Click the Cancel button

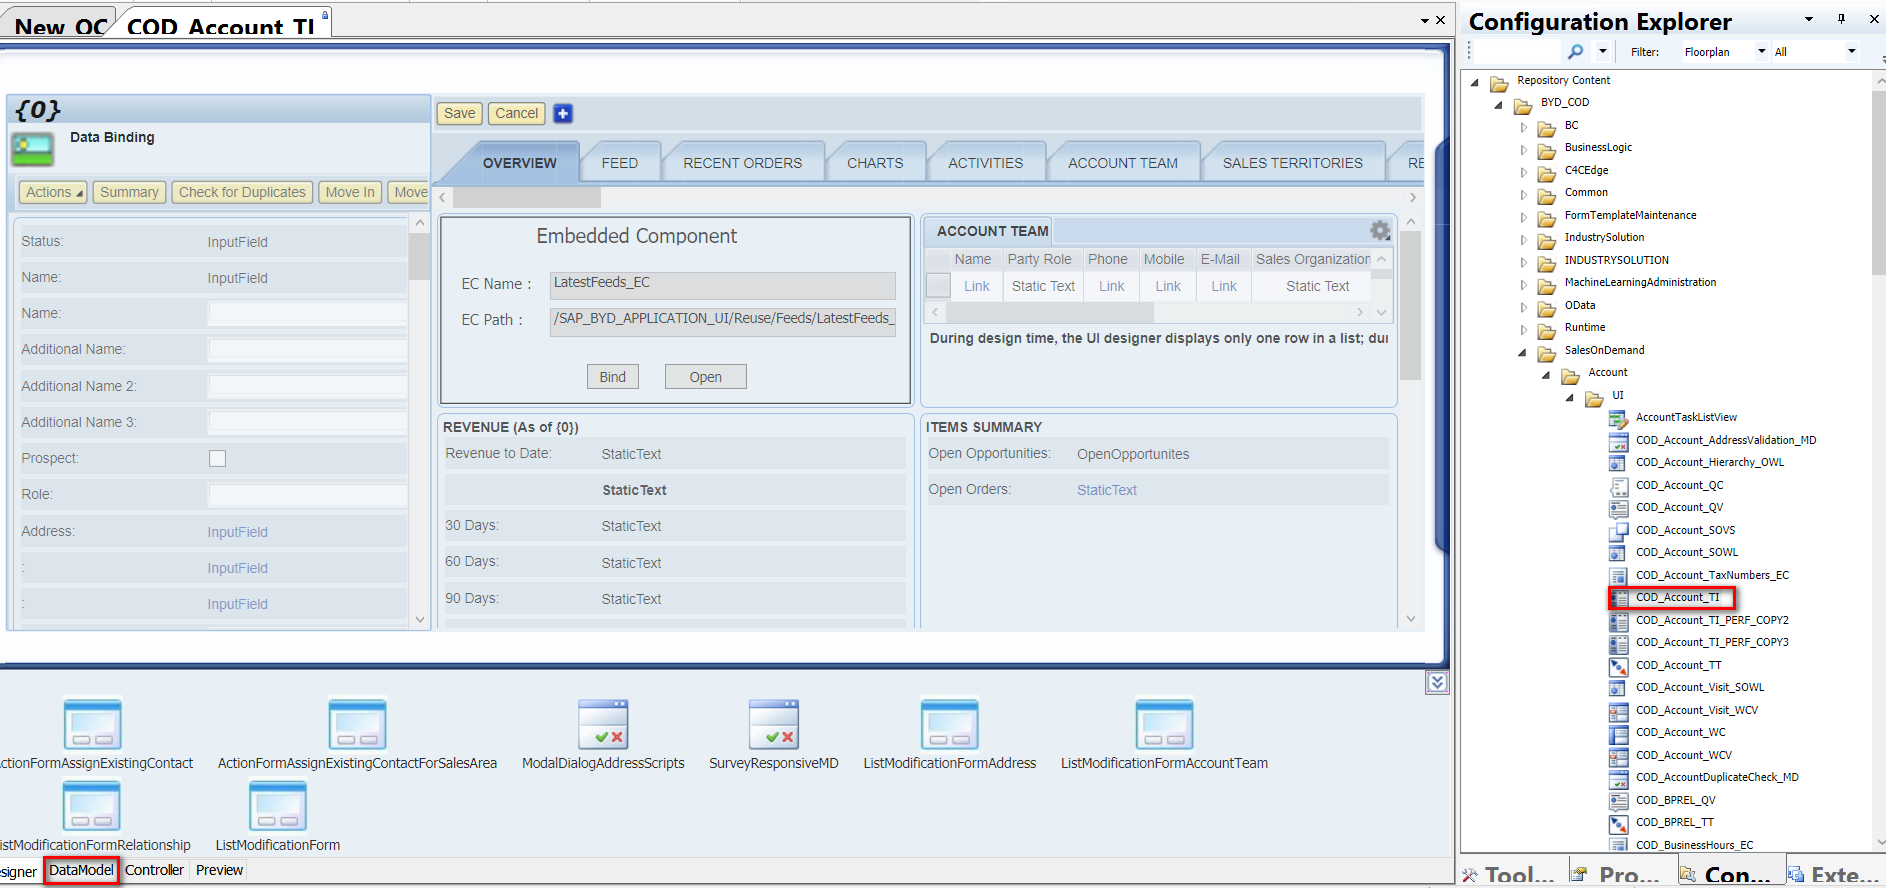[x=517, y=113]
